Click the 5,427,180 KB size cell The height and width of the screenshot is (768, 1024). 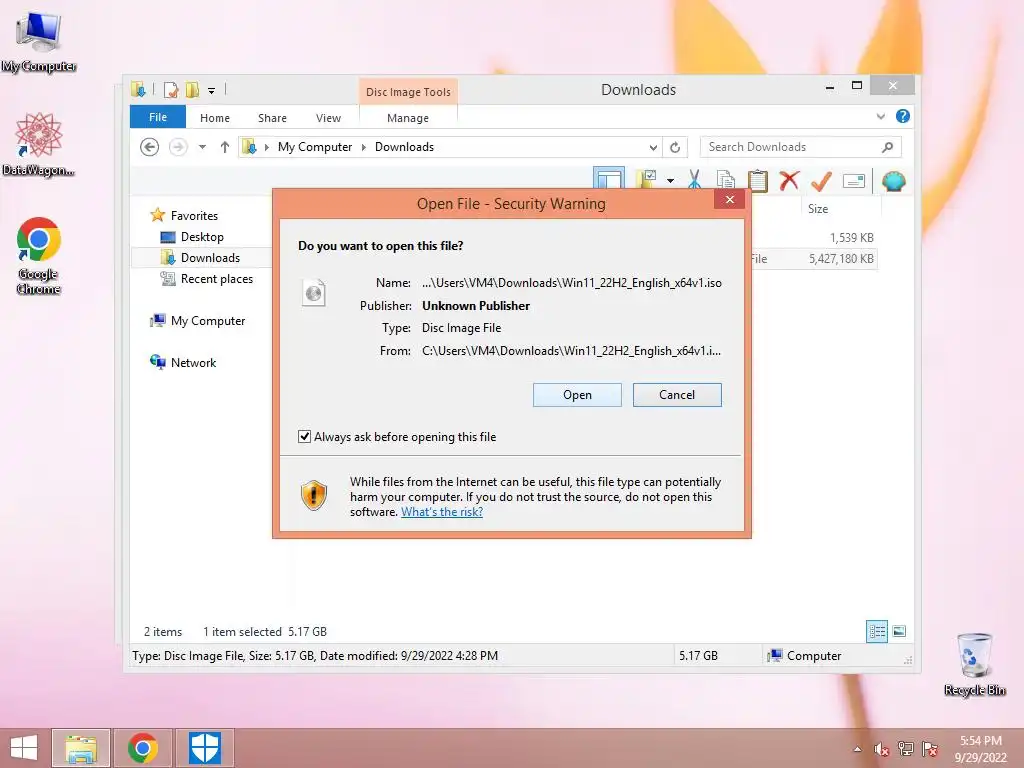pos(841,259)
